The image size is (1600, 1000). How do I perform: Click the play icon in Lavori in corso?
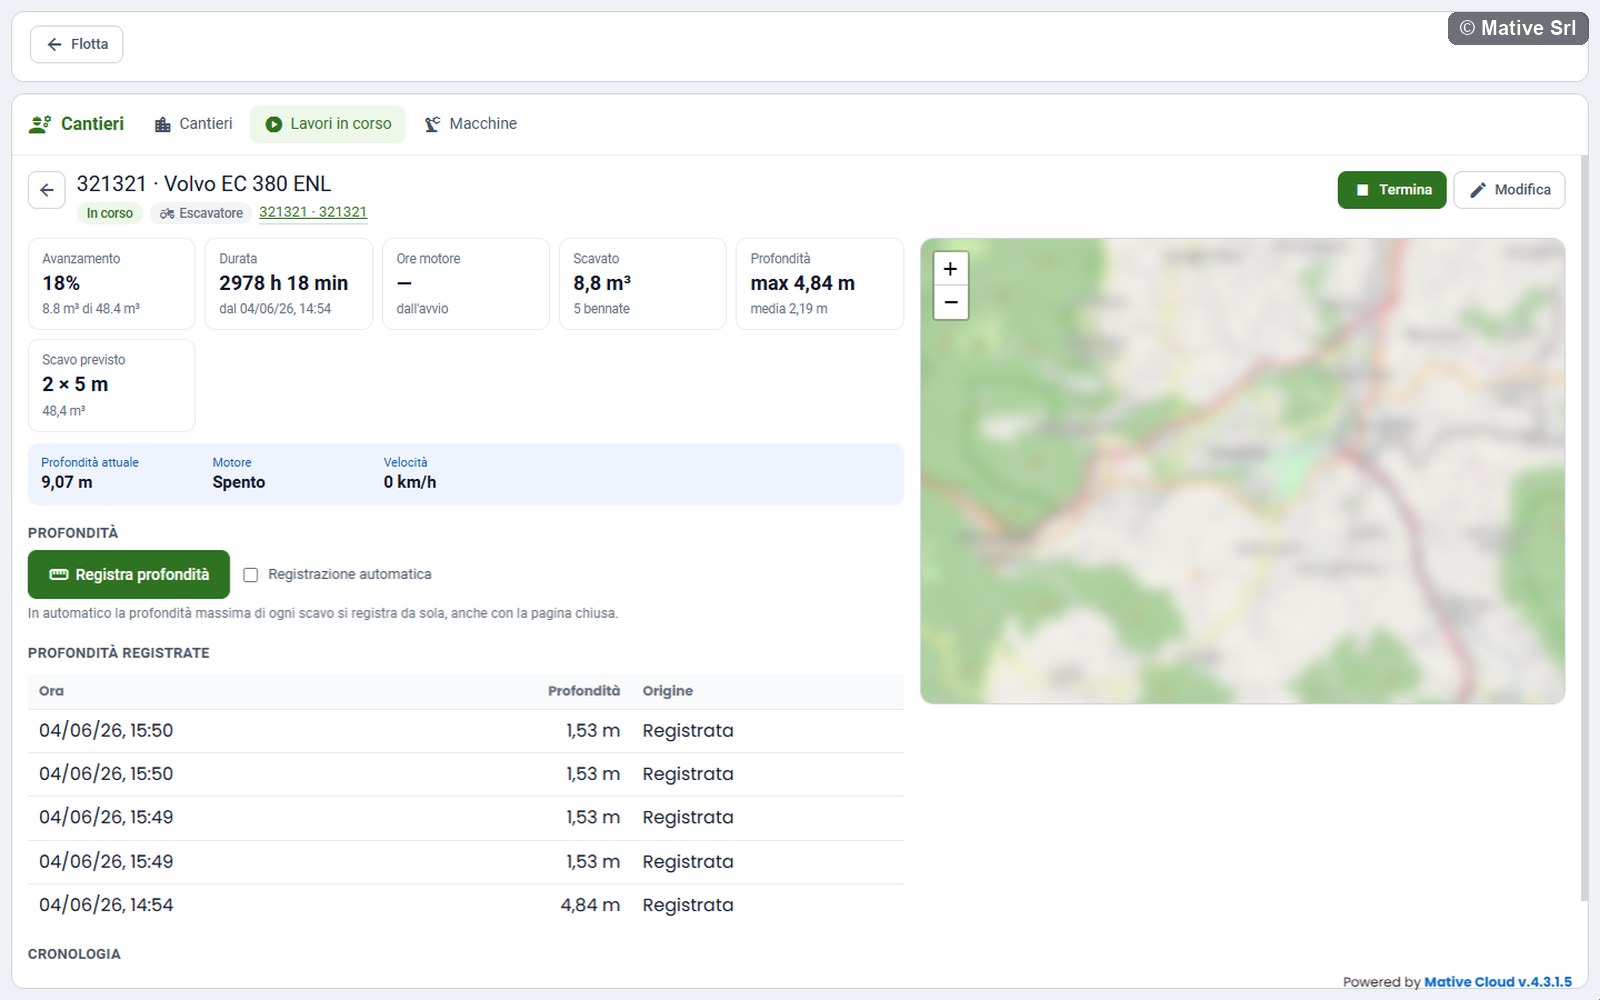pos(273,124)
